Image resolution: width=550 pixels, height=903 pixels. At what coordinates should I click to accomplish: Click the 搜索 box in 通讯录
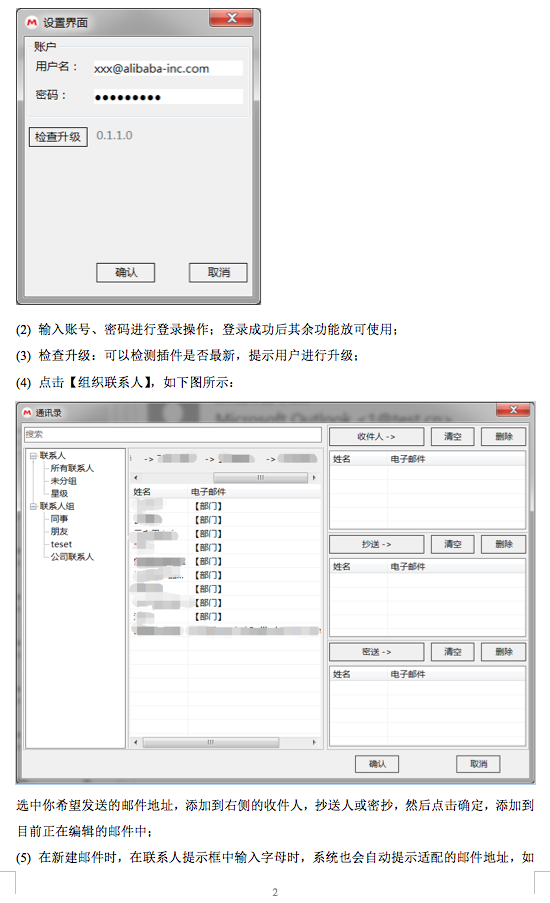click(173, 434)
